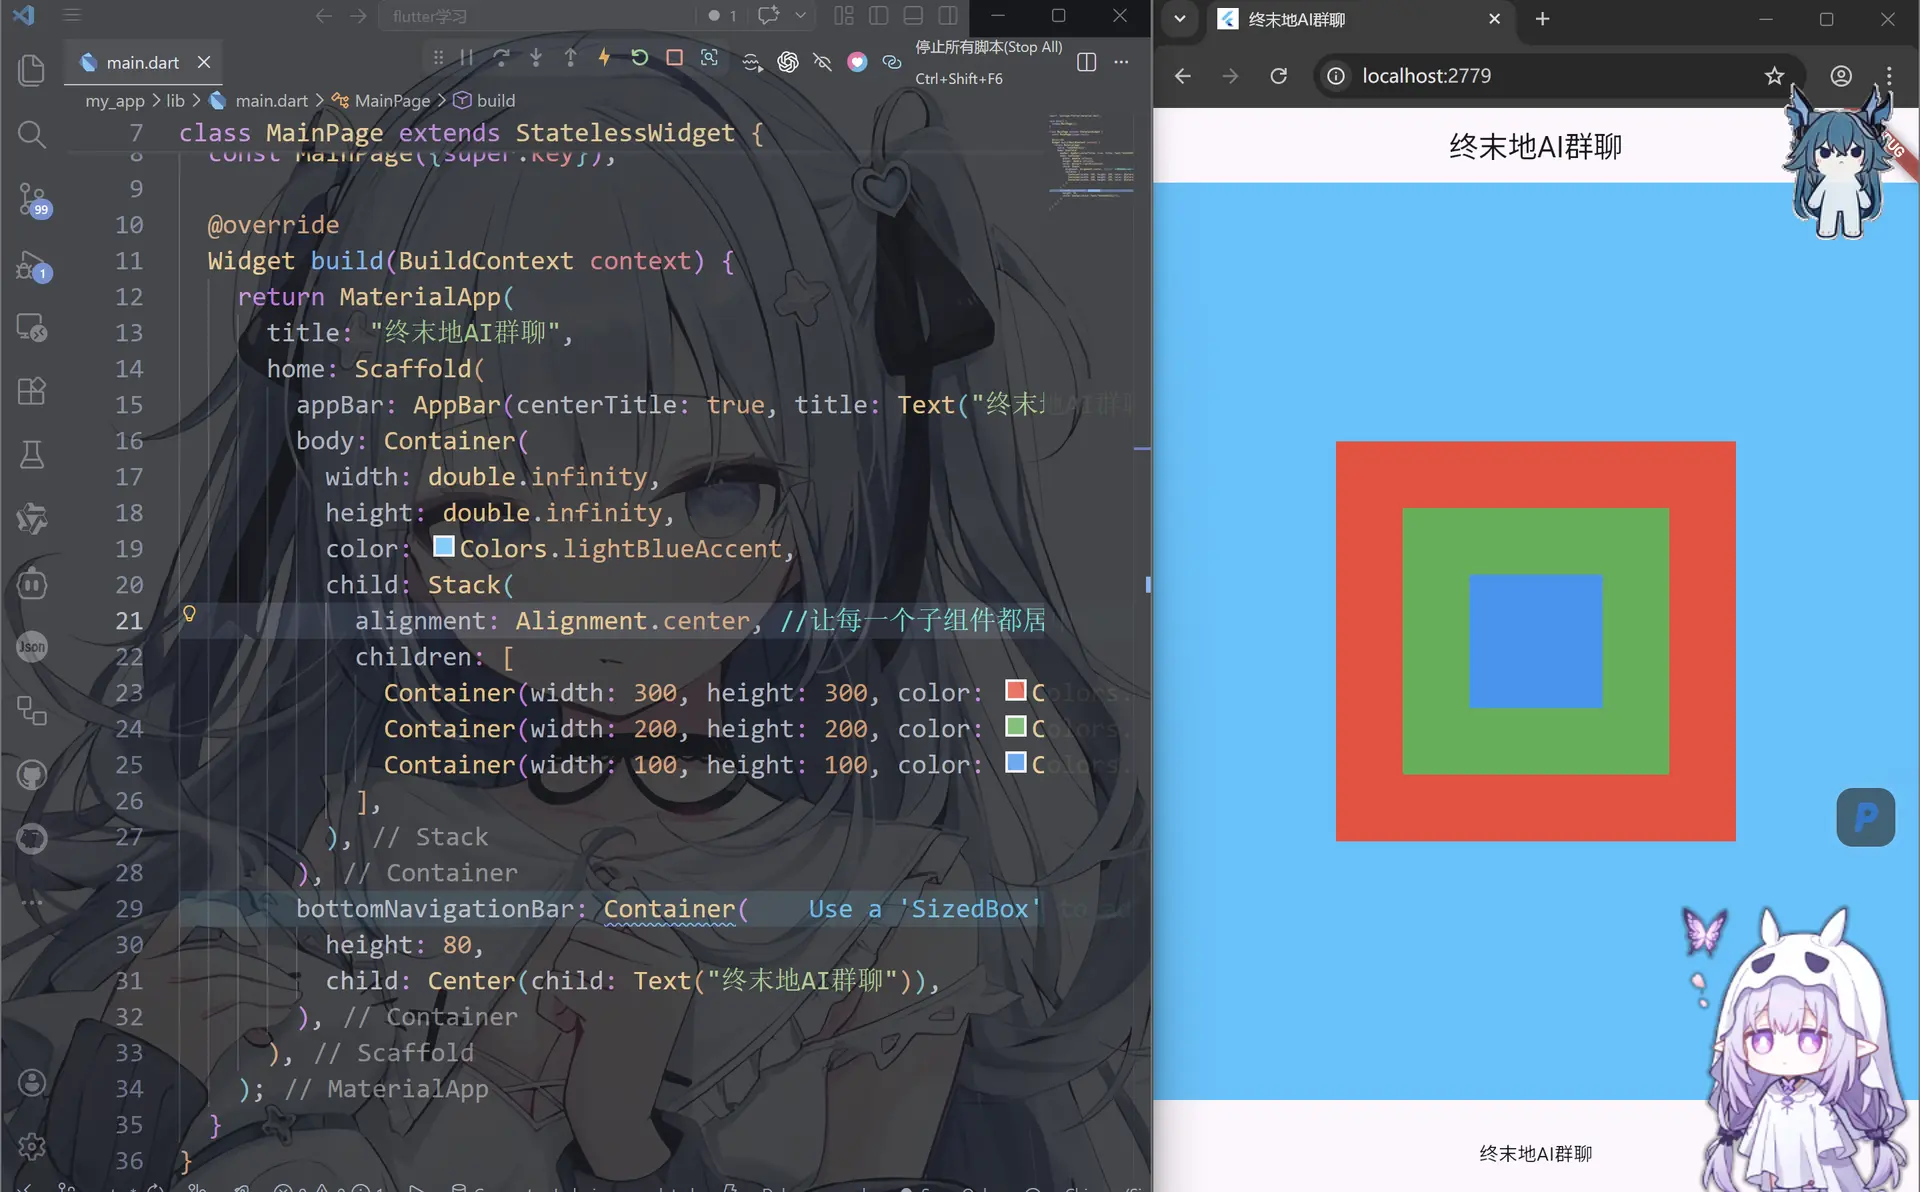View site information for localhost
The image size is (1920, 1192).
(1336, 76)
